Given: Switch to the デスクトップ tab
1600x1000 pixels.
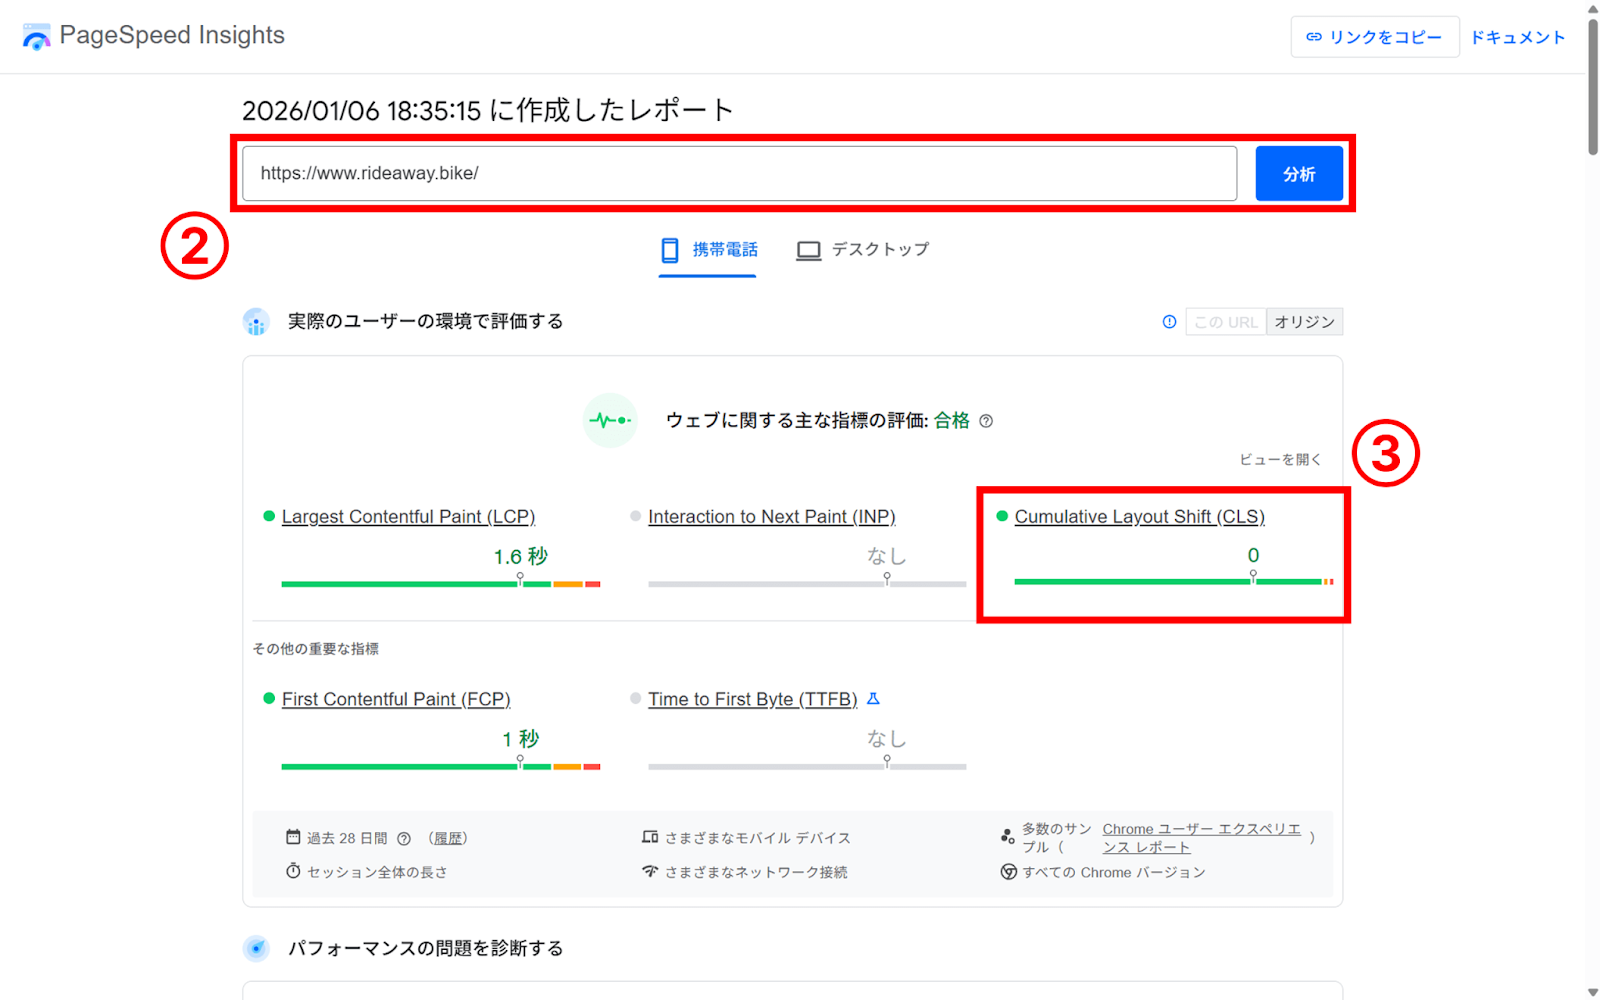Looking at the screenshot, I should pyautogui.click(x=877, y=250).
